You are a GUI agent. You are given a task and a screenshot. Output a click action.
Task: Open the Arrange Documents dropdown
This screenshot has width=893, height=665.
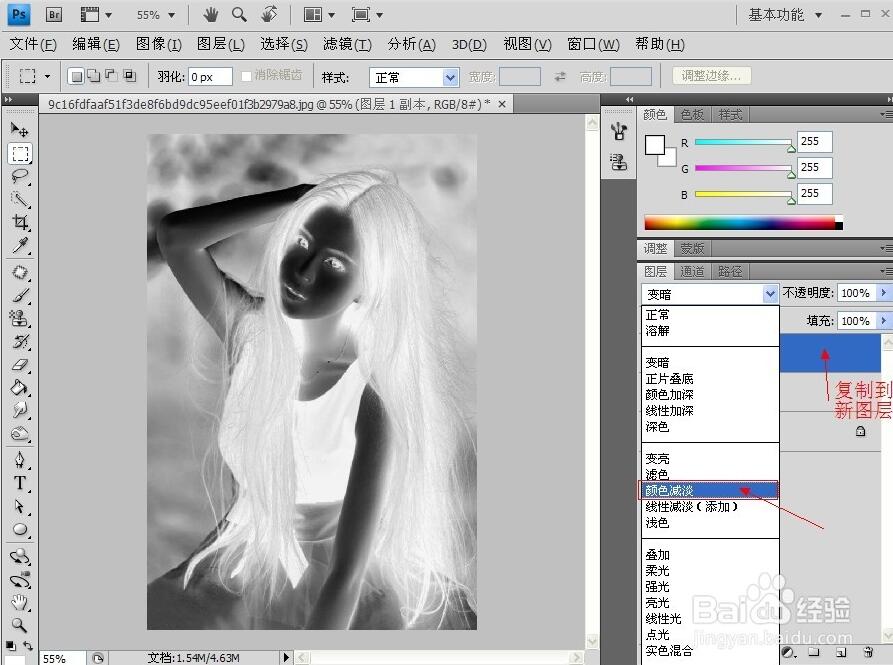pos(319,15)
